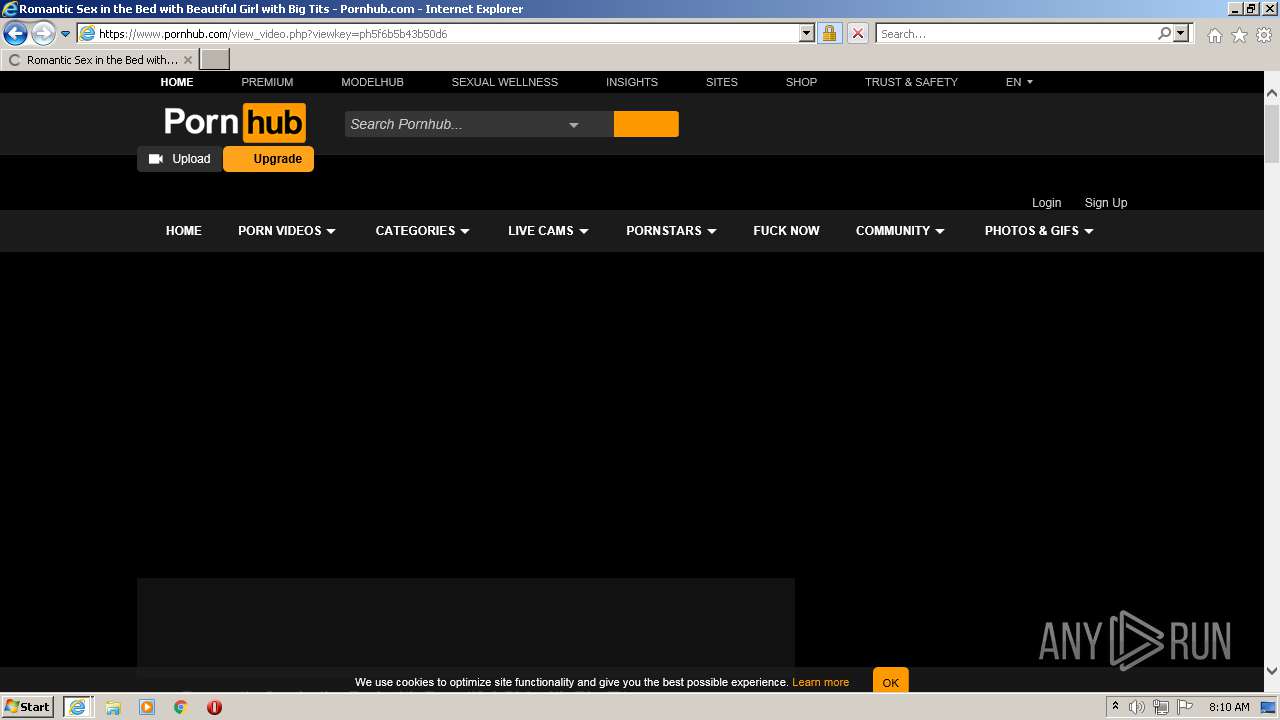Click the Upload button
This screenshot has width=1280, height=720.
coord(180,159)
